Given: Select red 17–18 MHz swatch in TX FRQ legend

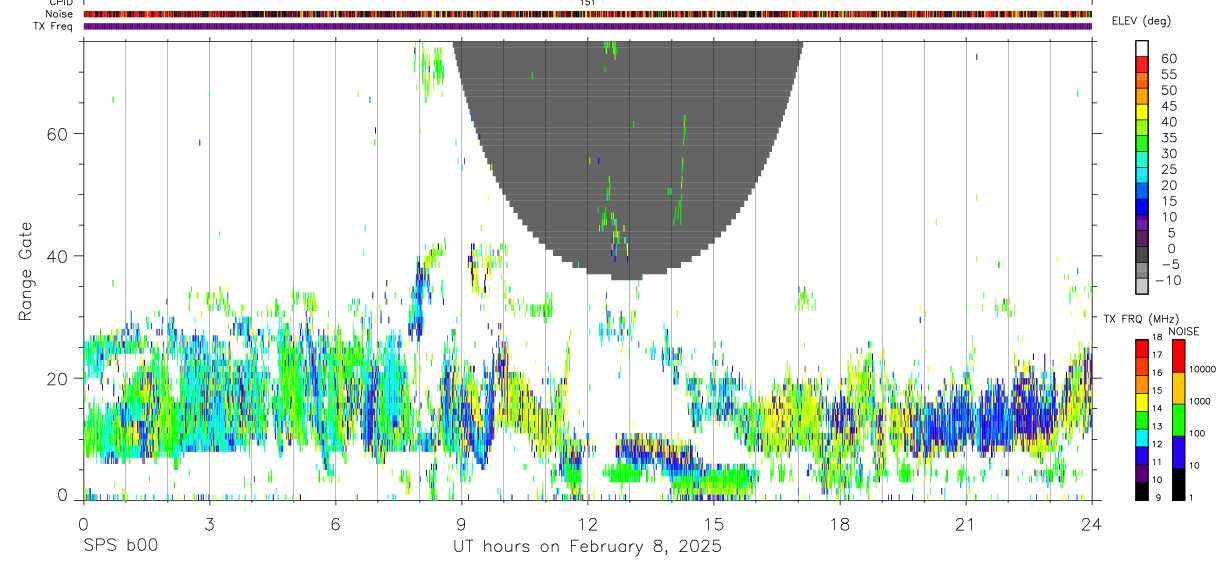Looking at the screenshot, I should coord(1142,348).
